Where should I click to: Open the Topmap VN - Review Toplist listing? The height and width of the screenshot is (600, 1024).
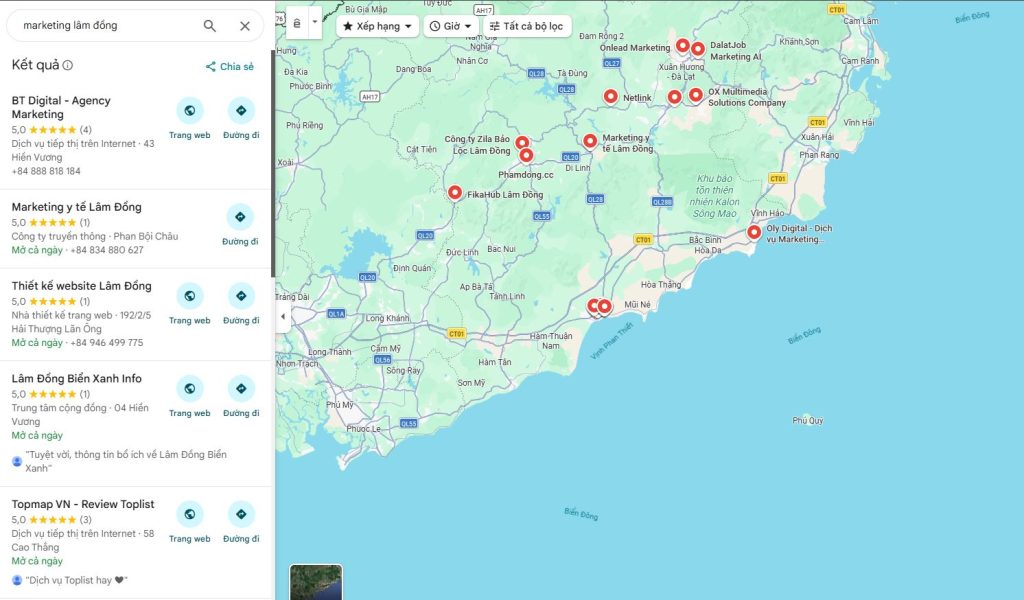83,504
